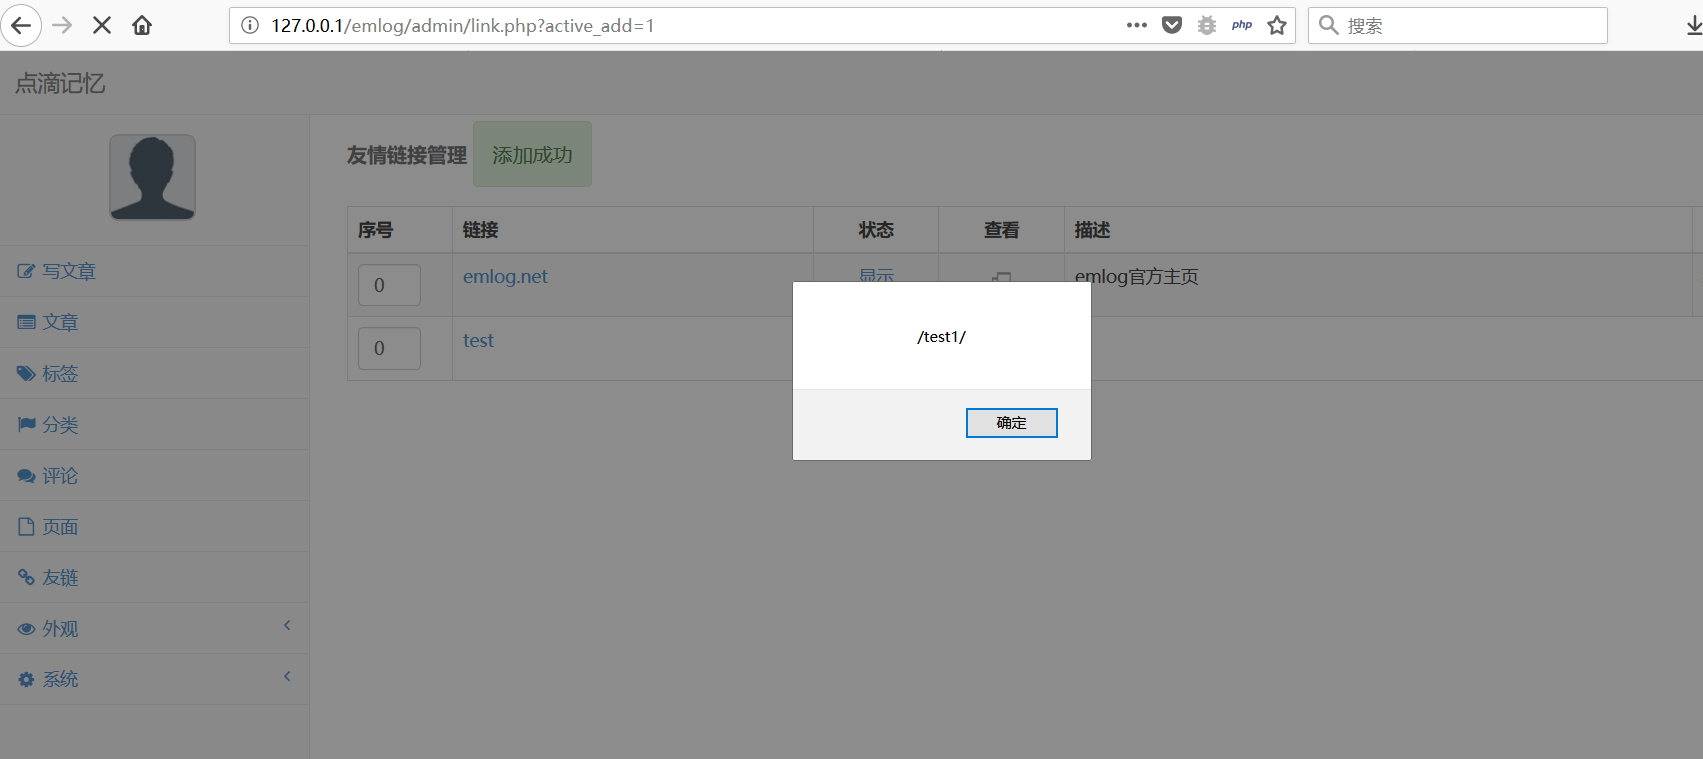Click the /test1/ alert message
Image resolution: width=1703 pixels, height=759 pixels.
click(x=942, y=337)
